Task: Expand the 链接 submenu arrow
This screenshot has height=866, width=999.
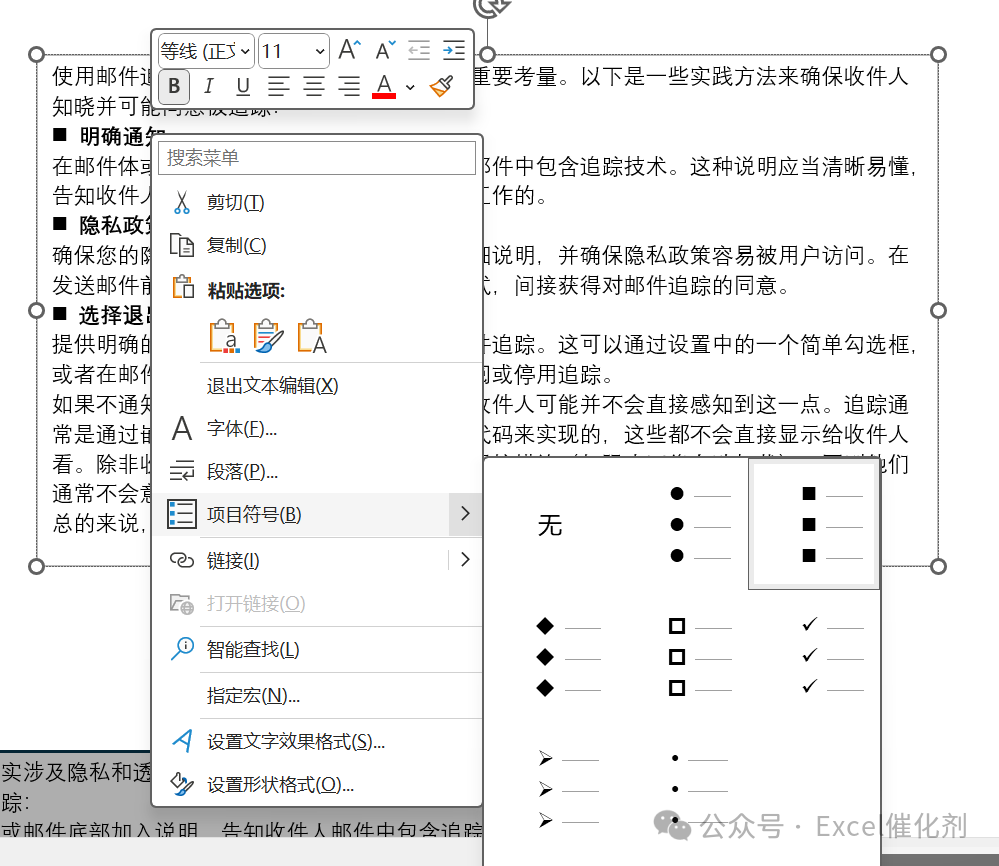Action: (x=465, y=559)
